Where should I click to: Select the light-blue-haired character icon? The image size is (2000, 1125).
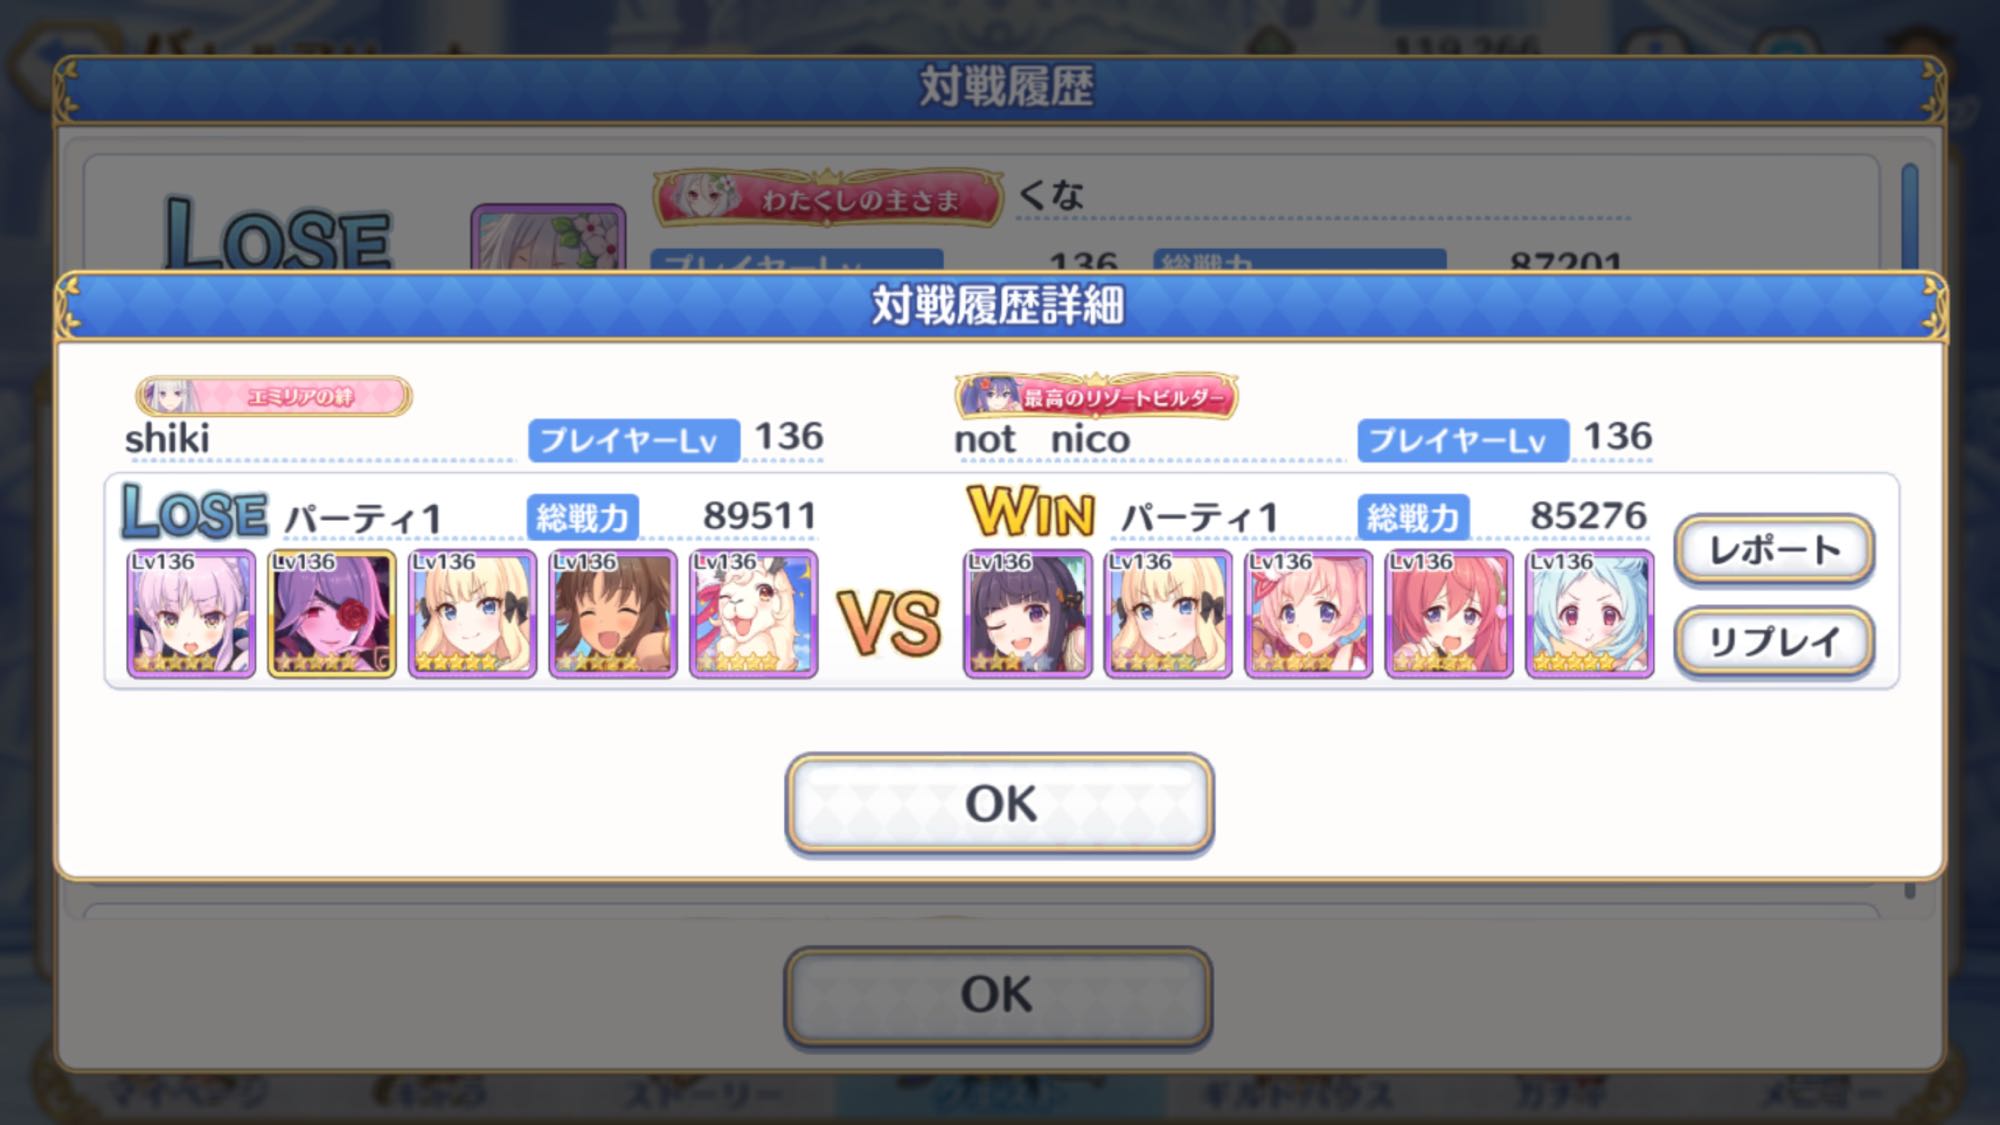click(x=1590, y=614)
